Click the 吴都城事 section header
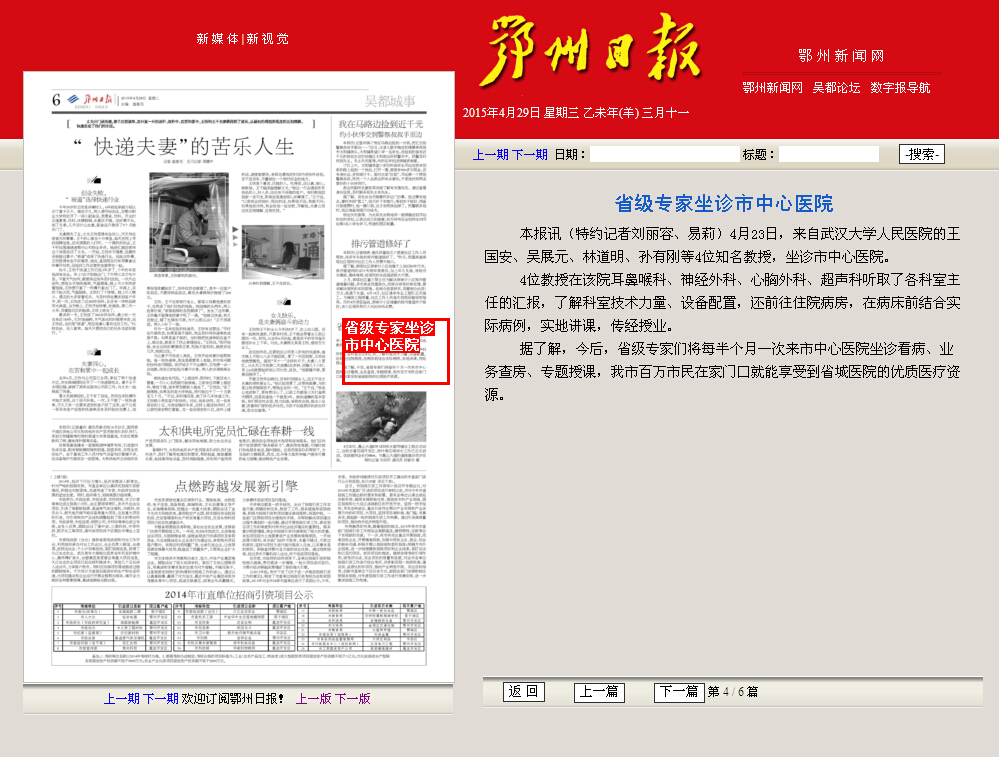The height and width of the screenshot is (757, 999). 390,101
